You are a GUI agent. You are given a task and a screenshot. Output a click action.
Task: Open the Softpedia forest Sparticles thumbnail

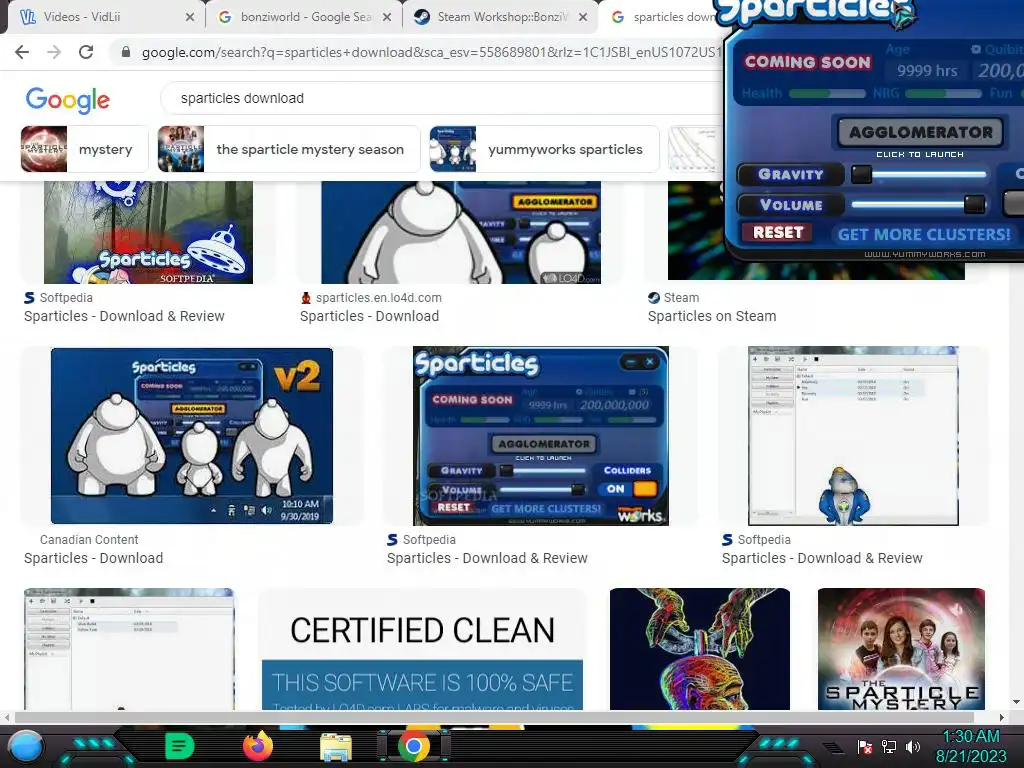(148, 232)
